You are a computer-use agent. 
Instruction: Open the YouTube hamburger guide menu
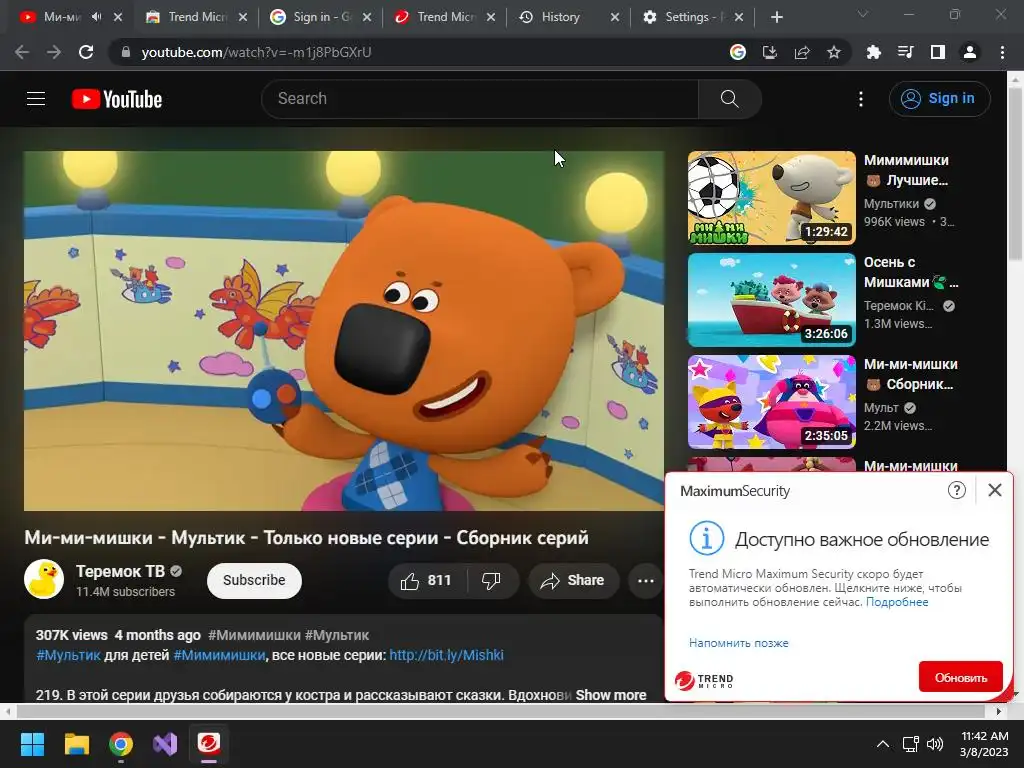coord(36,99)
